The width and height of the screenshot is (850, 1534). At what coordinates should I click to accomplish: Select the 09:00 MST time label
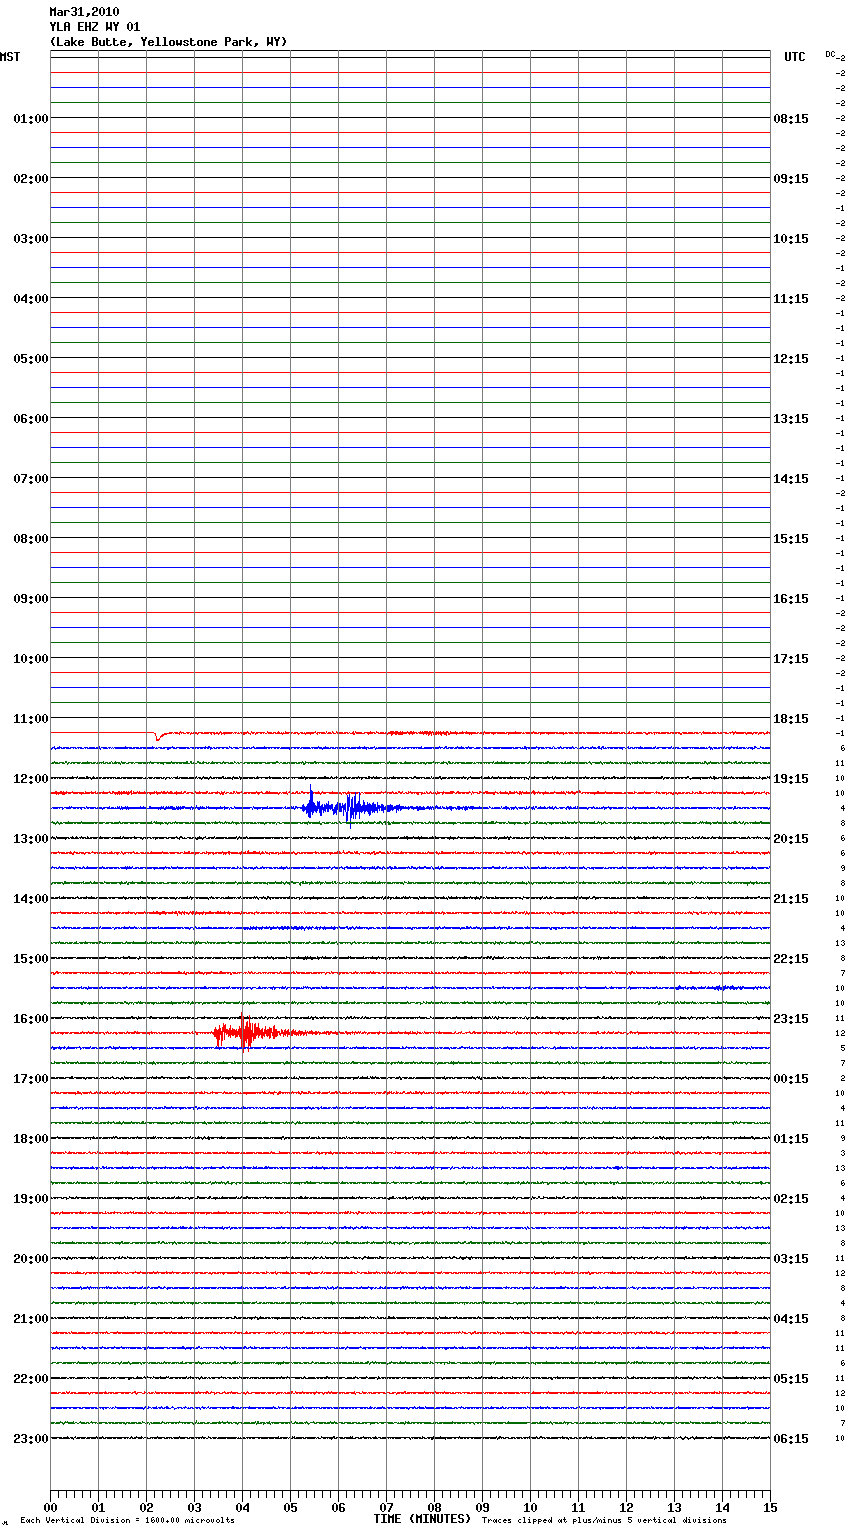click(x=31, y=598)
